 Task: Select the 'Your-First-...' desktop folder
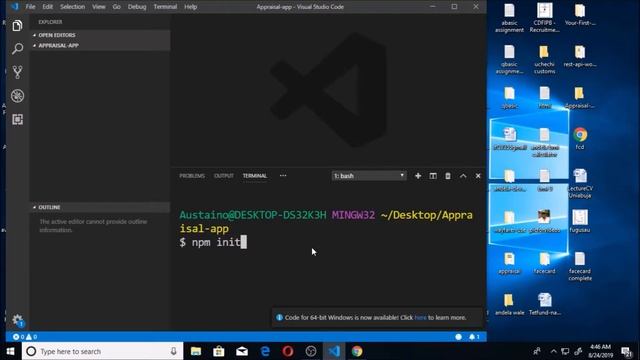tap(580, 16)
